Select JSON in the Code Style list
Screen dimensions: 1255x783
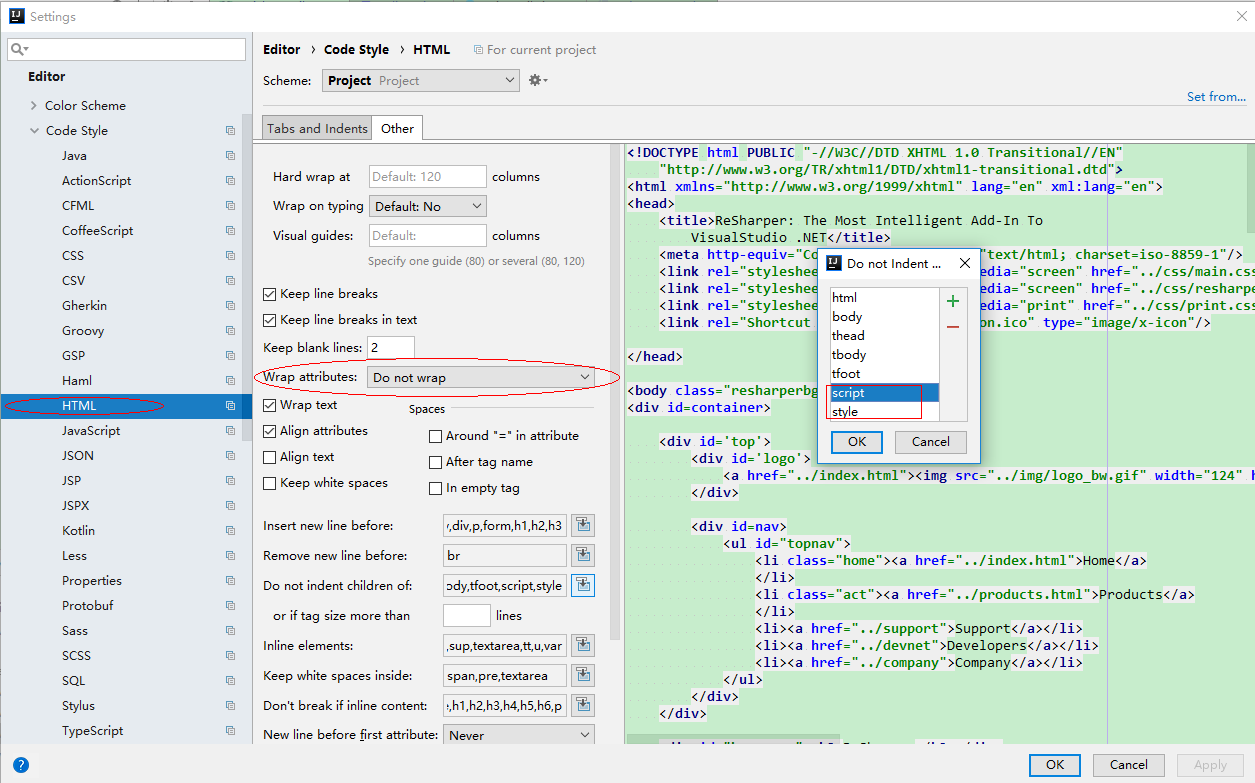pyautogui.click(x=78, y=456)
